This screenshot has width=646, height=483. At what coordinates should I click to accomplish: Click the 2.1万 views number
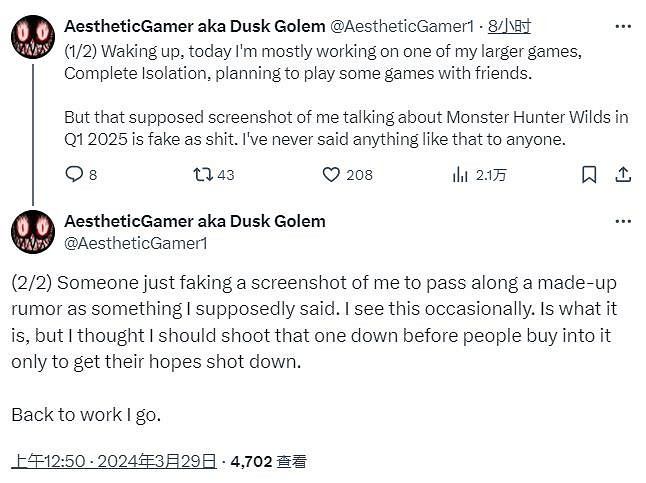pyautogui.click(x=491, y=174)
